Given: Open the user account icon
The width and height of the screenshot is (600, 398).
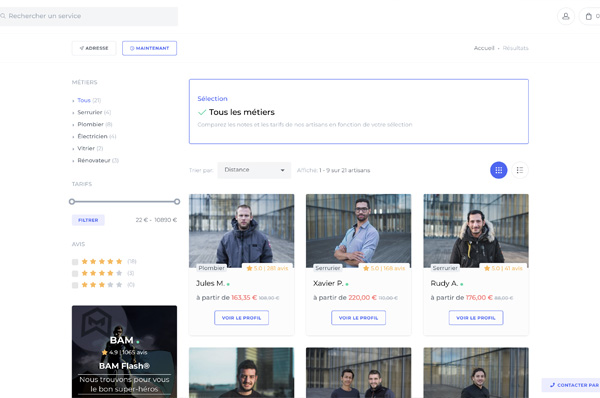Looking at the screenshot, I should [566, 16].
